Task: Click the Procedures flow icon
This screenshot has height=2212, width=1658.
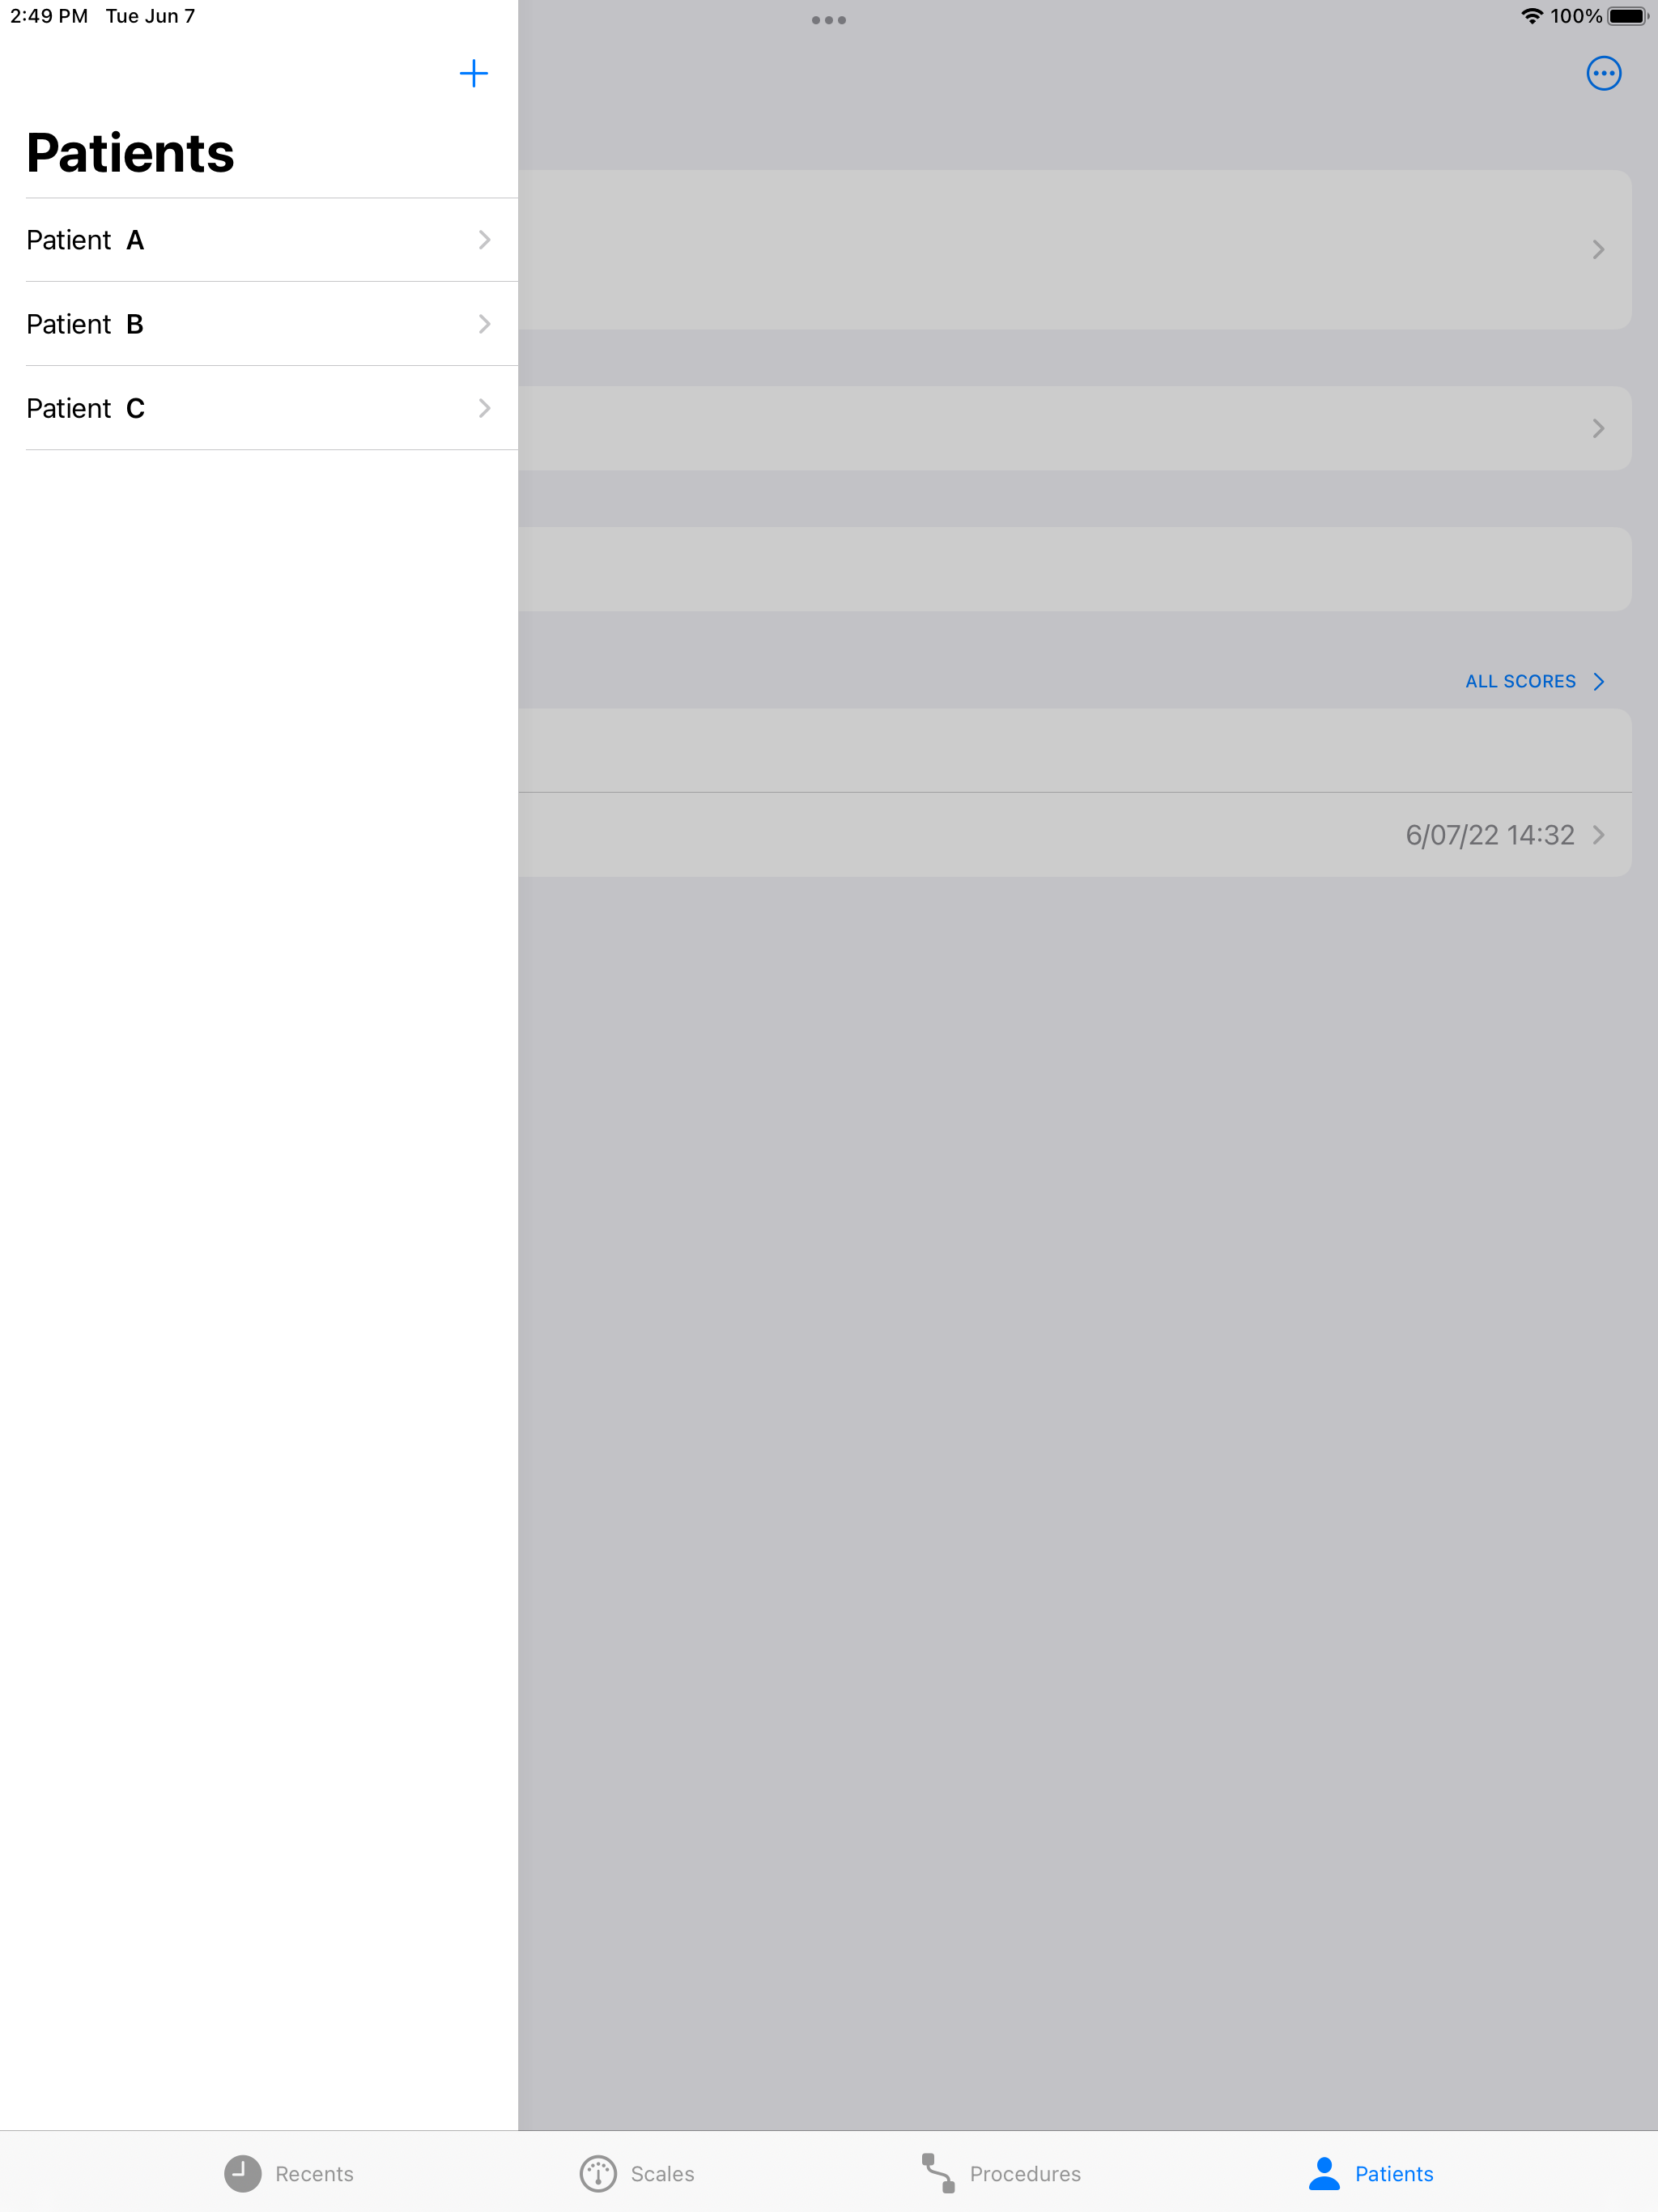Action: pyautogui.click(x=938, y=2173)
